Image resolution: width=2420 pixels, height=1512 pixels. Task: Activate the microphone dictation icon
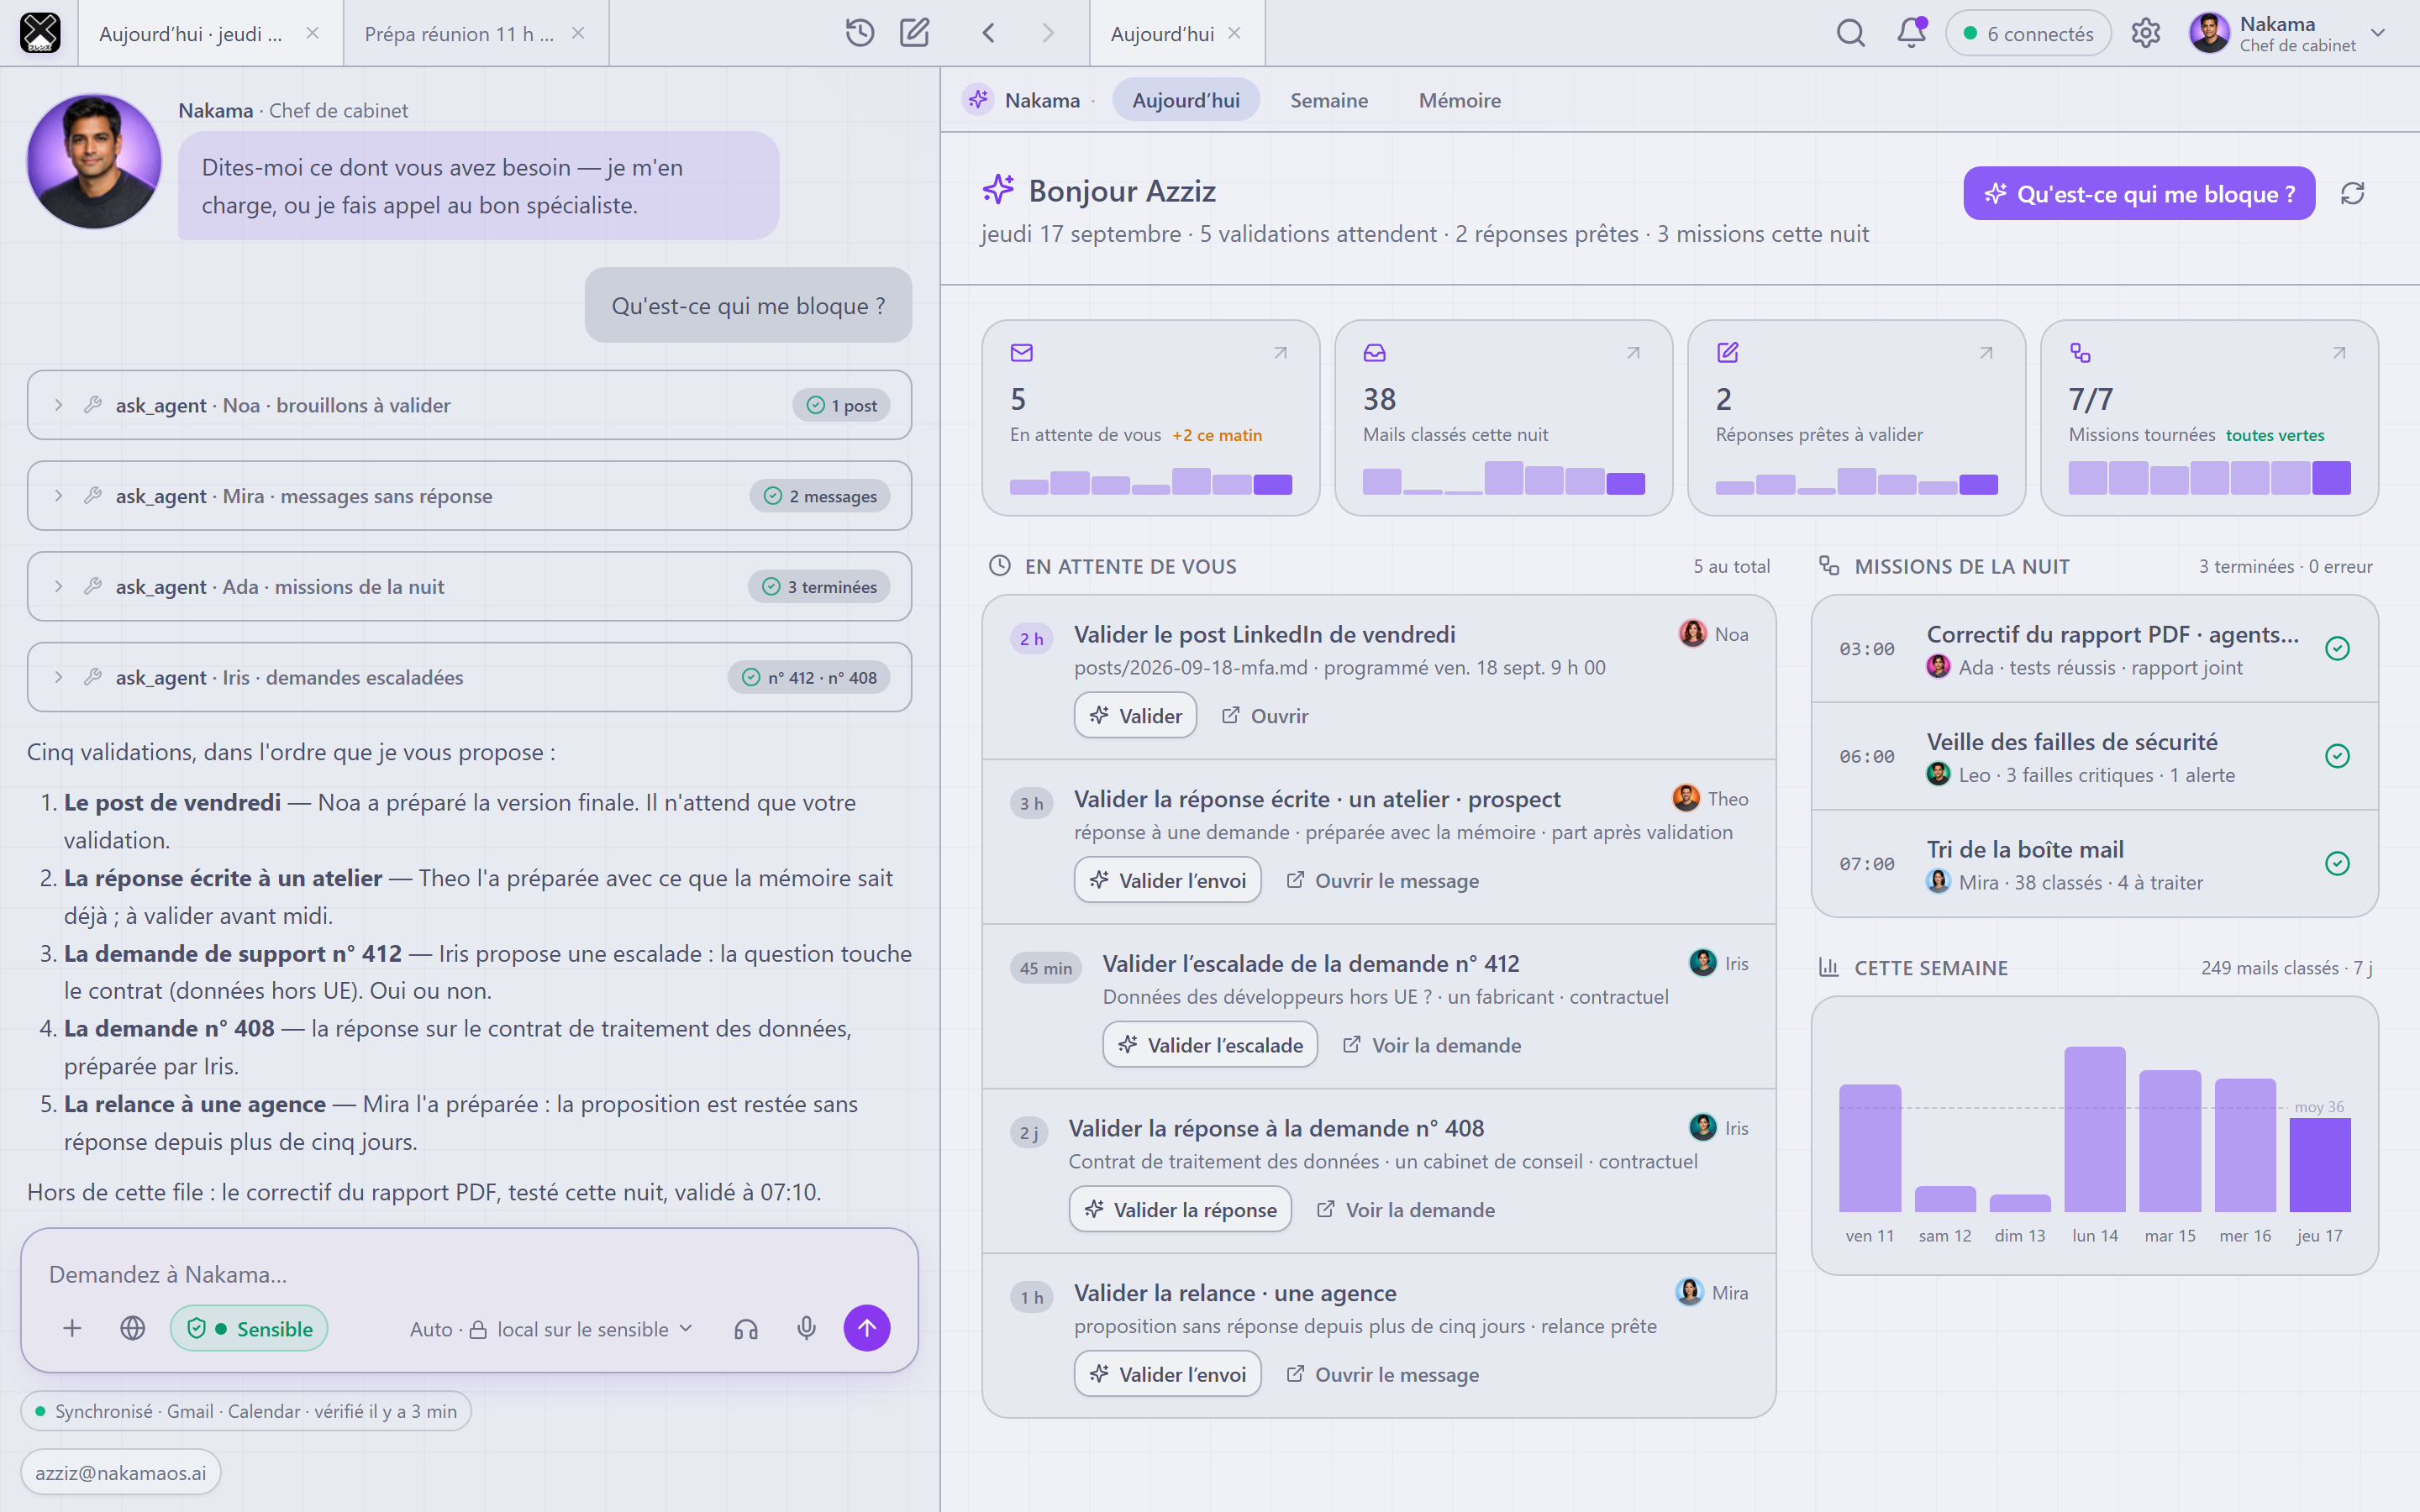point(806,1328)
